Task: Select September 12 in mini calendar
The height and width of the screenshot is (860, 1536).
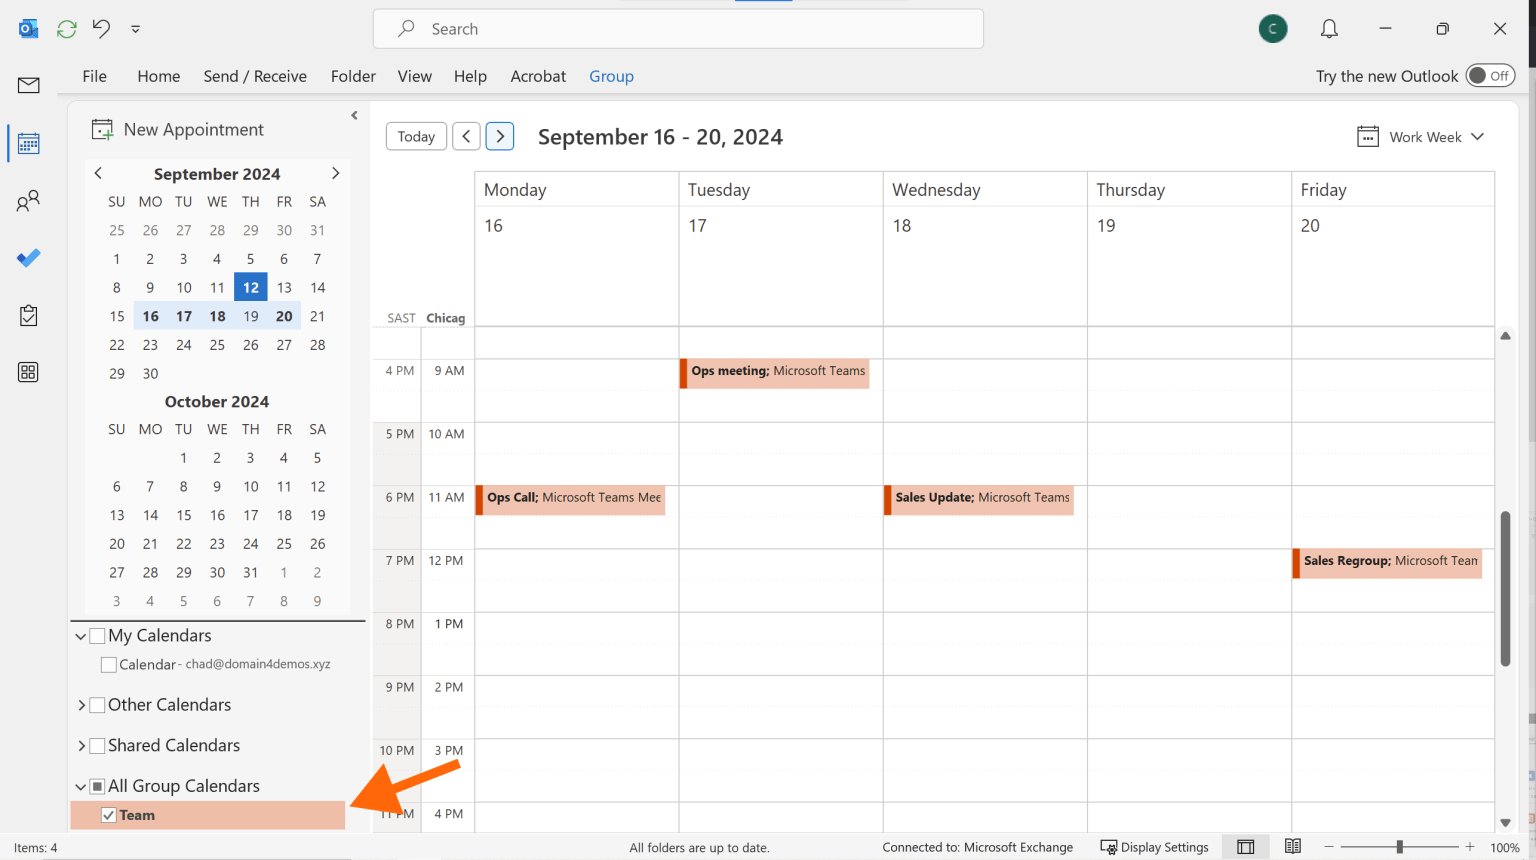Action: click(x=250, y=288)
